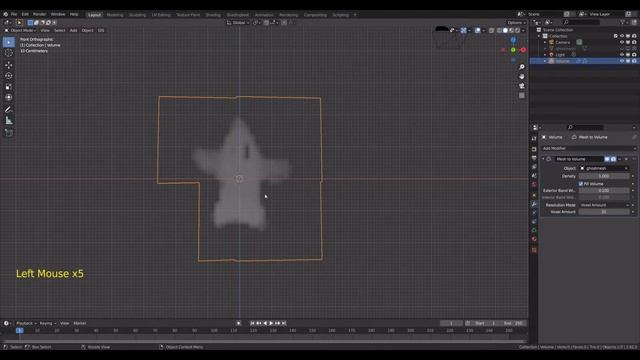Select the Measure tool
This screenshot has width=640, height=360.
click(x=9, y=120)
